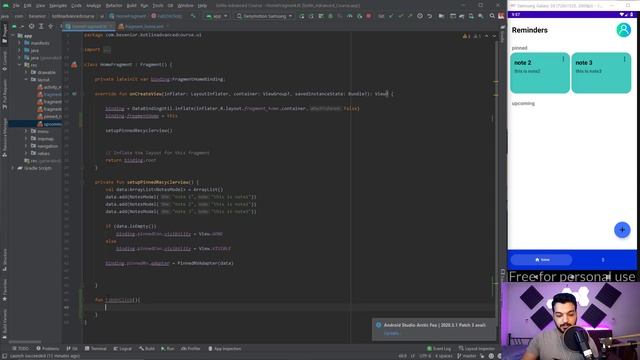
Task: Click Update link in Android Studio notification
Action: 391,333
